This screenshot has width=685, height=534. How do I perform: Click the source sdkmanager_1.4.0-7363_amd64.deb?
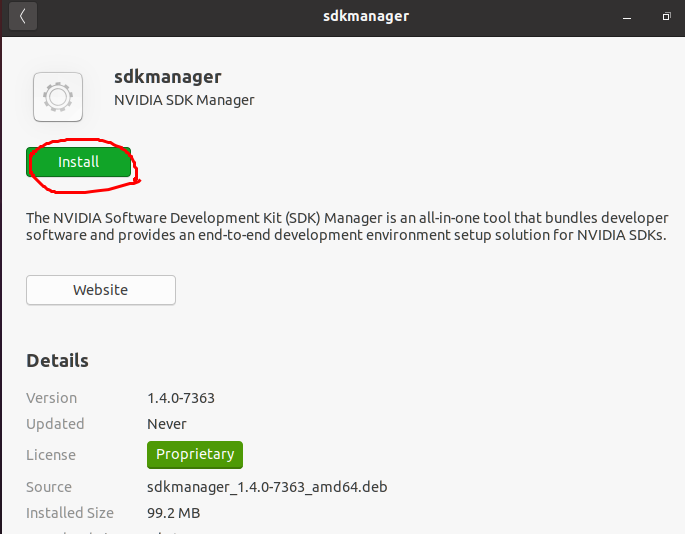267,487
